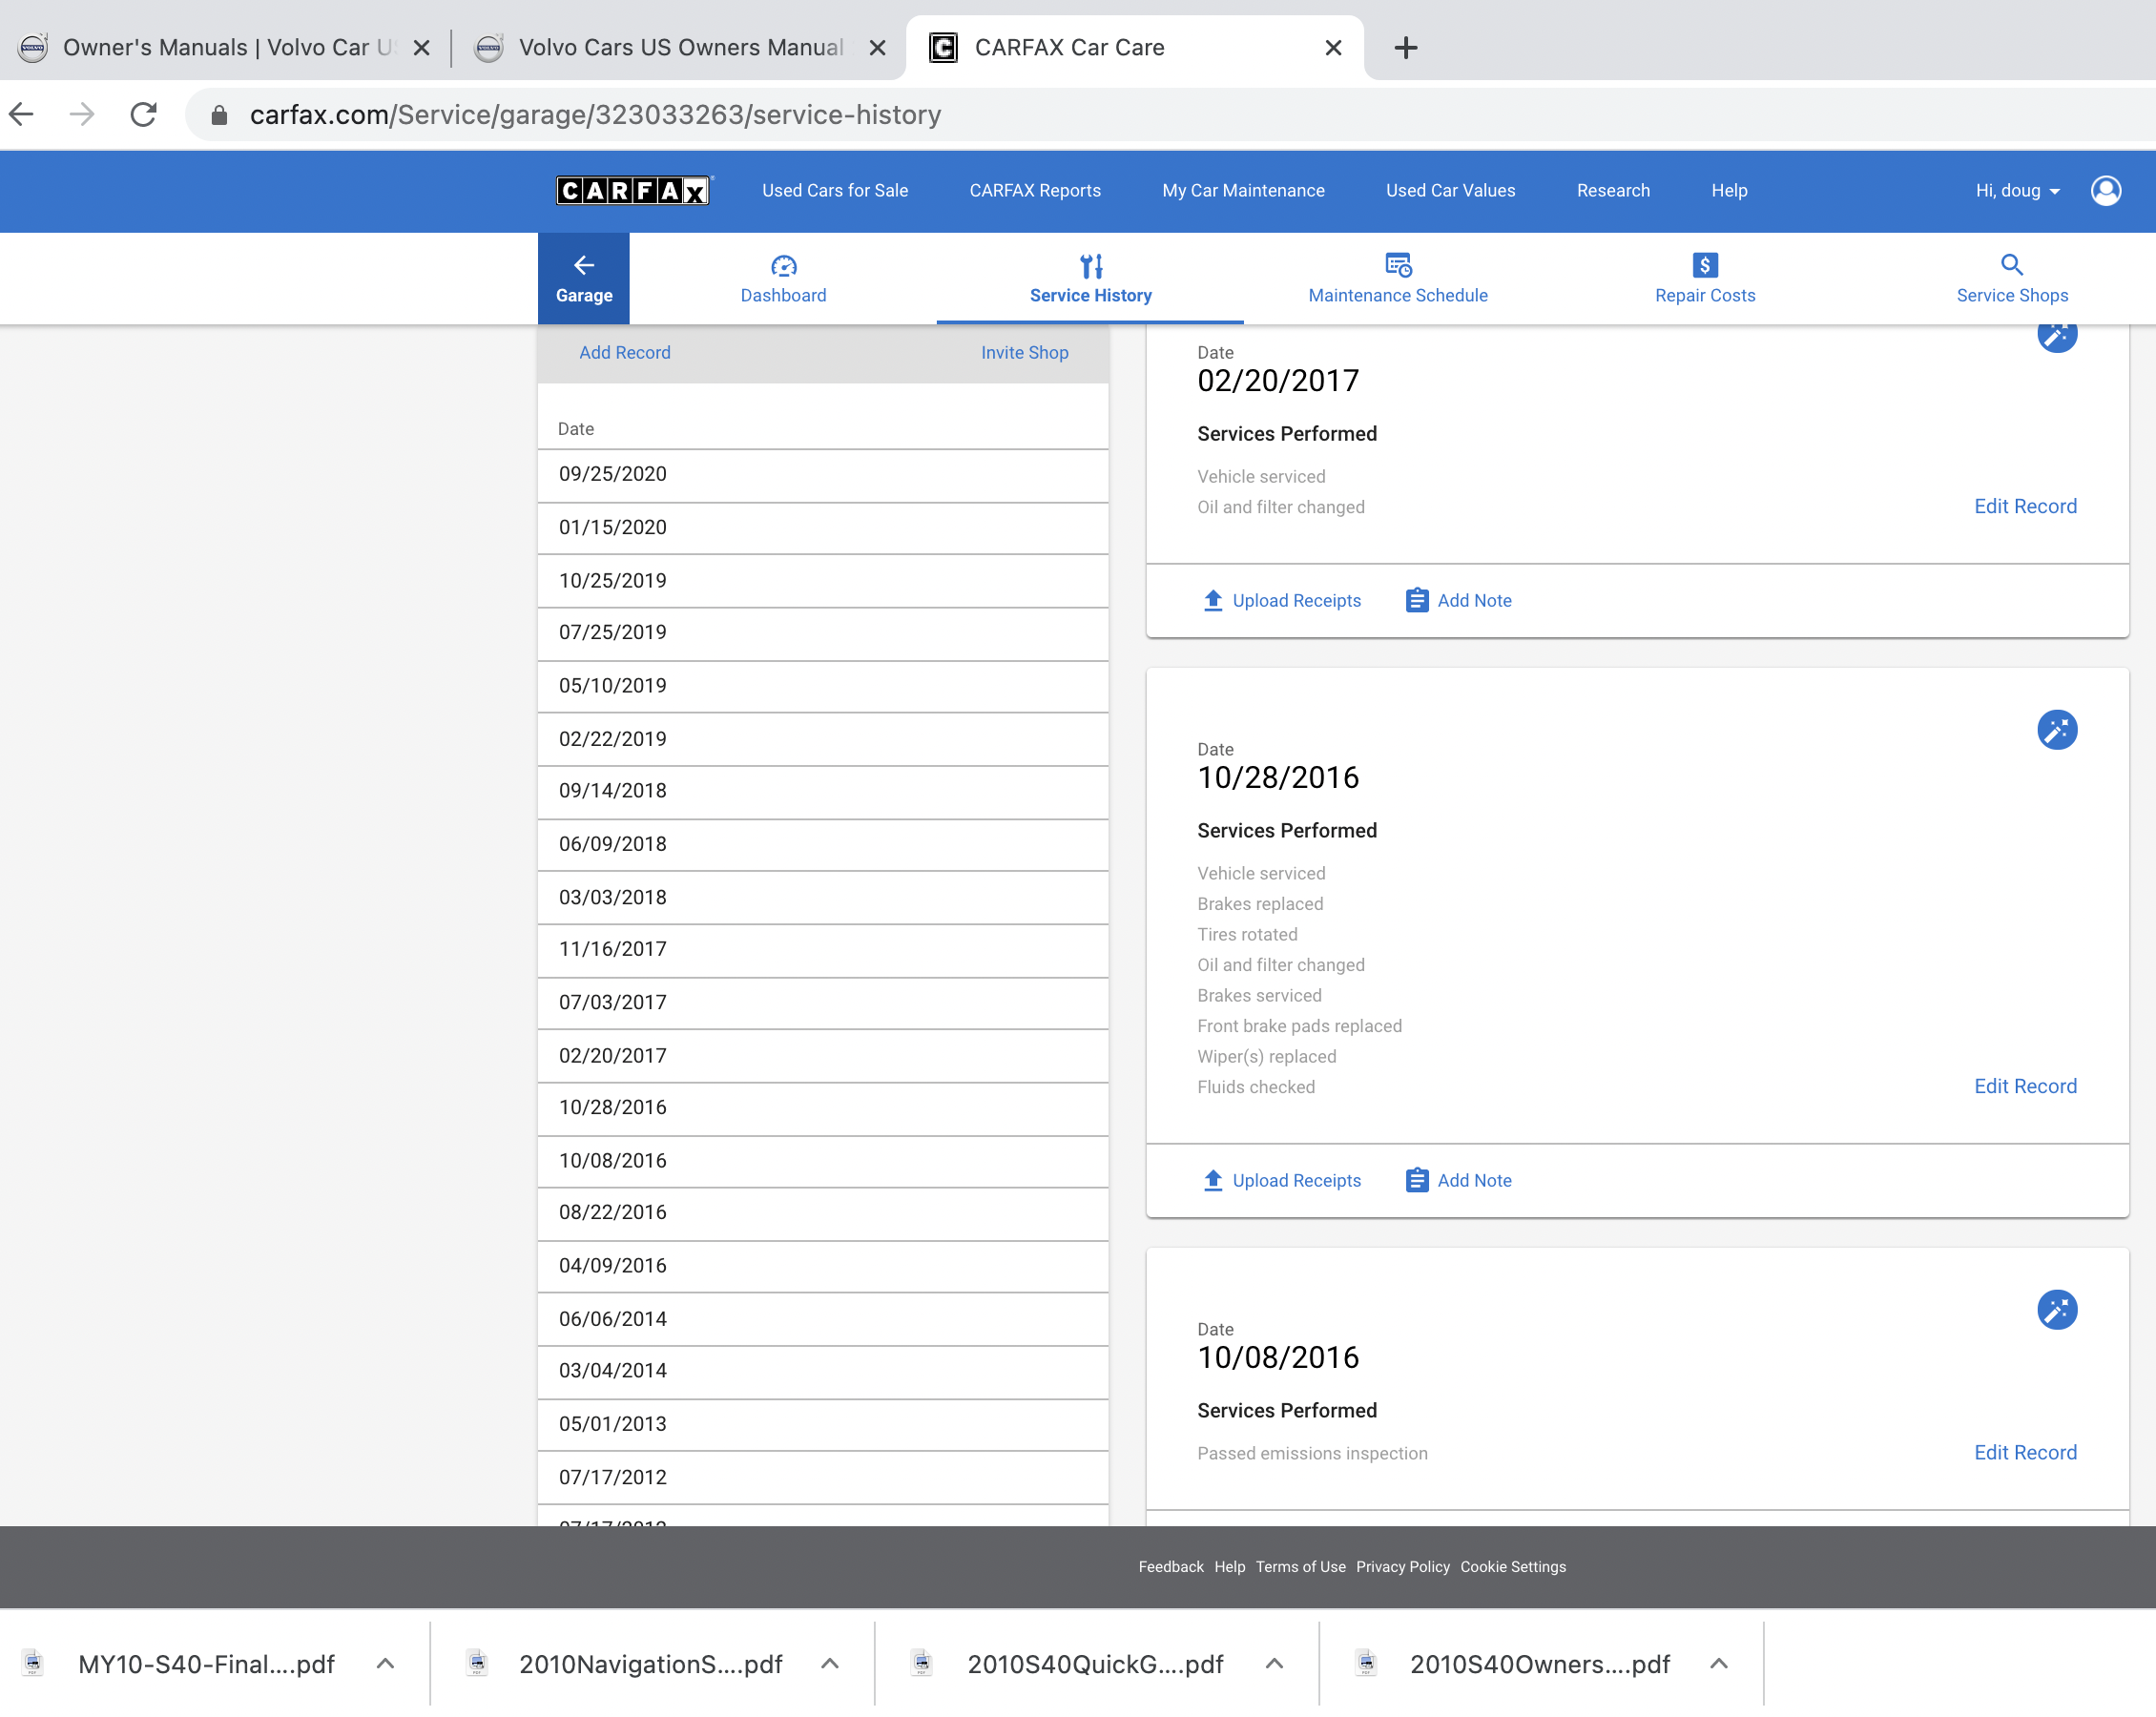Click the Service History wrench icon

point(1091,265)
